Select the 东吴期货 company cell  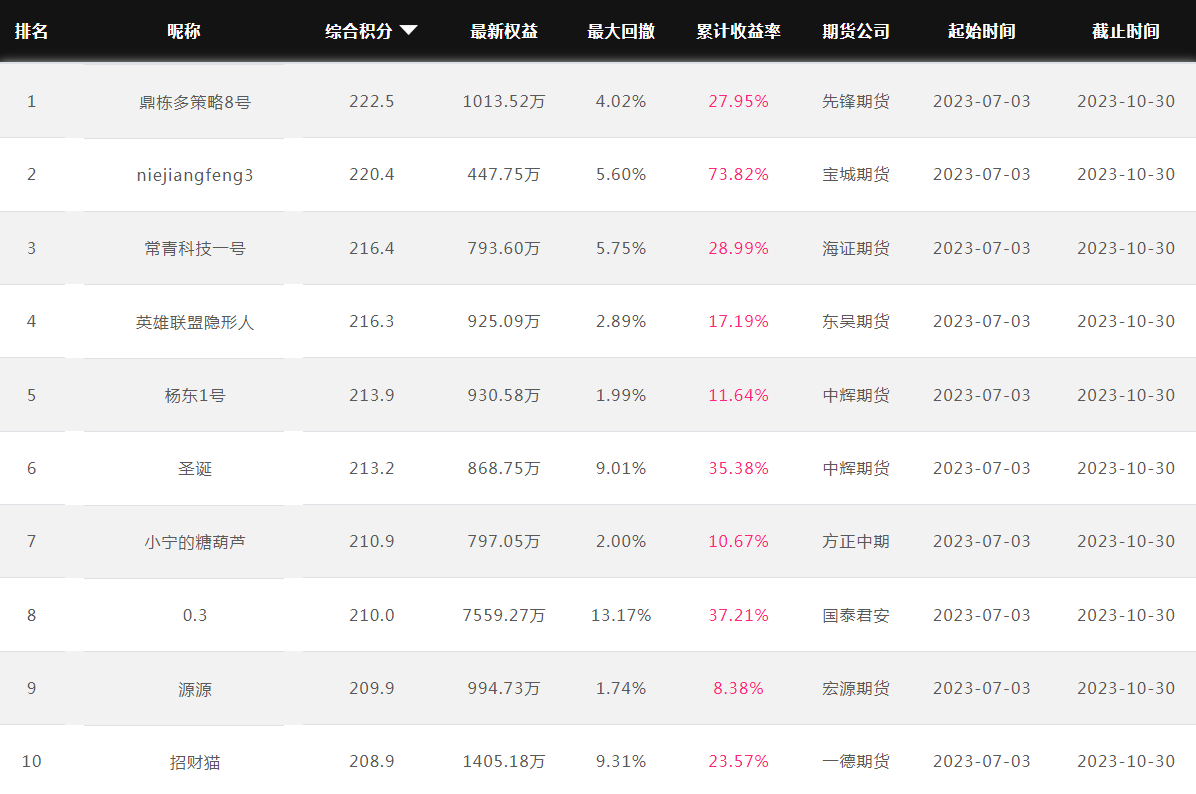(856, 322)
